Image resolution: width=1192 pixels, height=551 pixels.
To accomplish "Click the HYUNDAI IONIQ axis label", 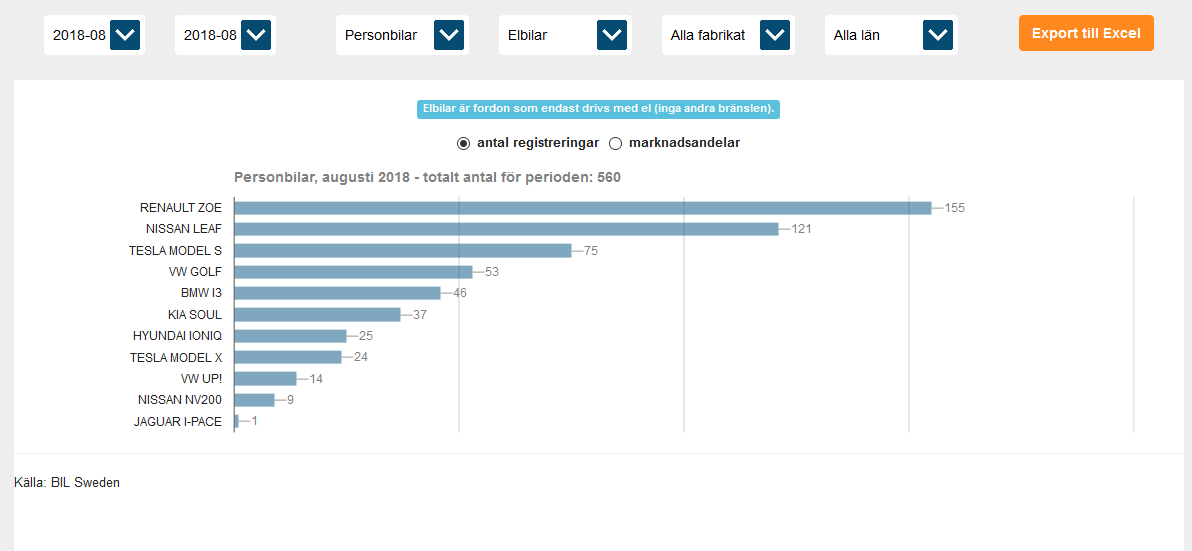I will tap(178, 335).
